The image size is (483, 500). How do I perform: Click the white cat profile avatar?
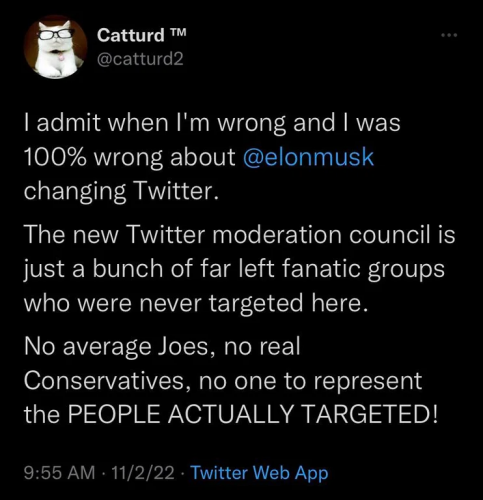(55, 47)
